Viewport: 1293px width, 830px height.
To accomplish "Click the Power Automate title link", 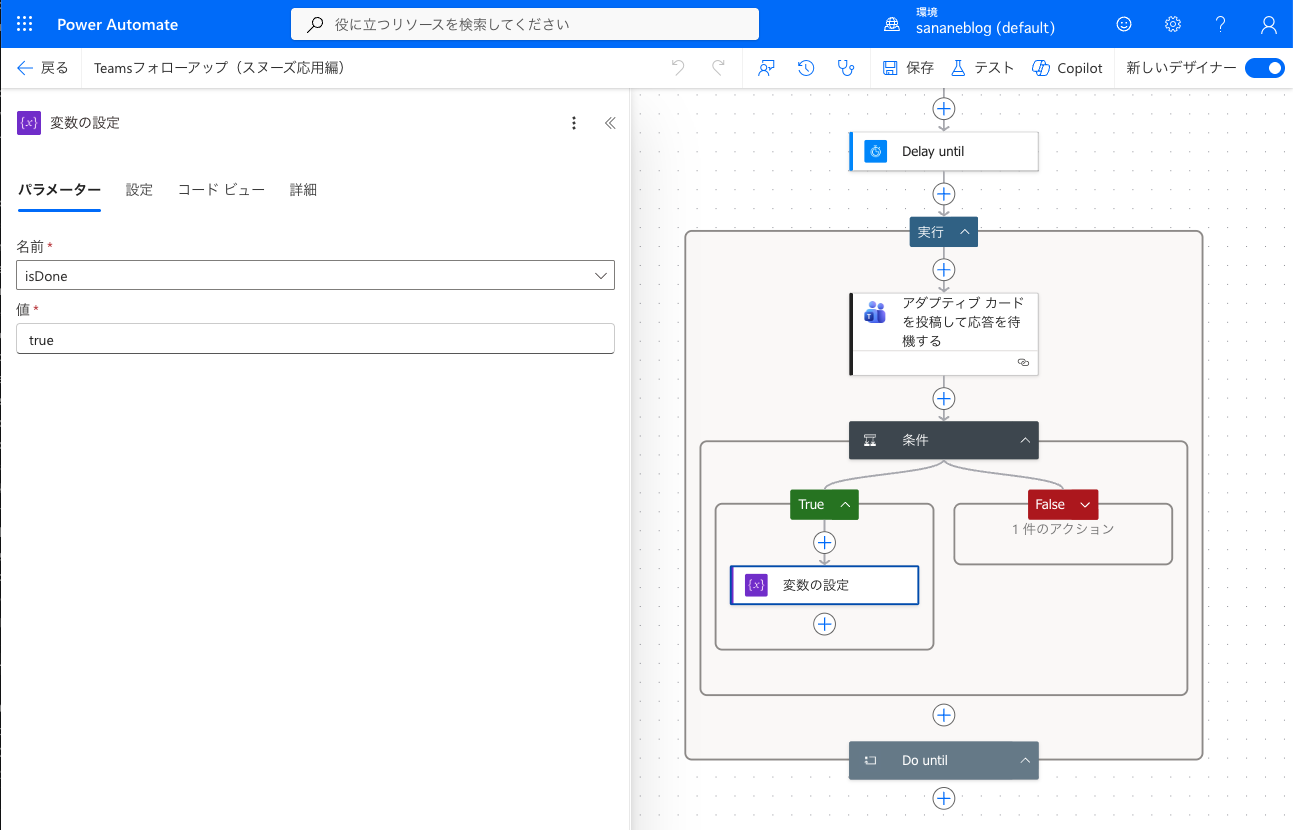I will coord(117,24).
